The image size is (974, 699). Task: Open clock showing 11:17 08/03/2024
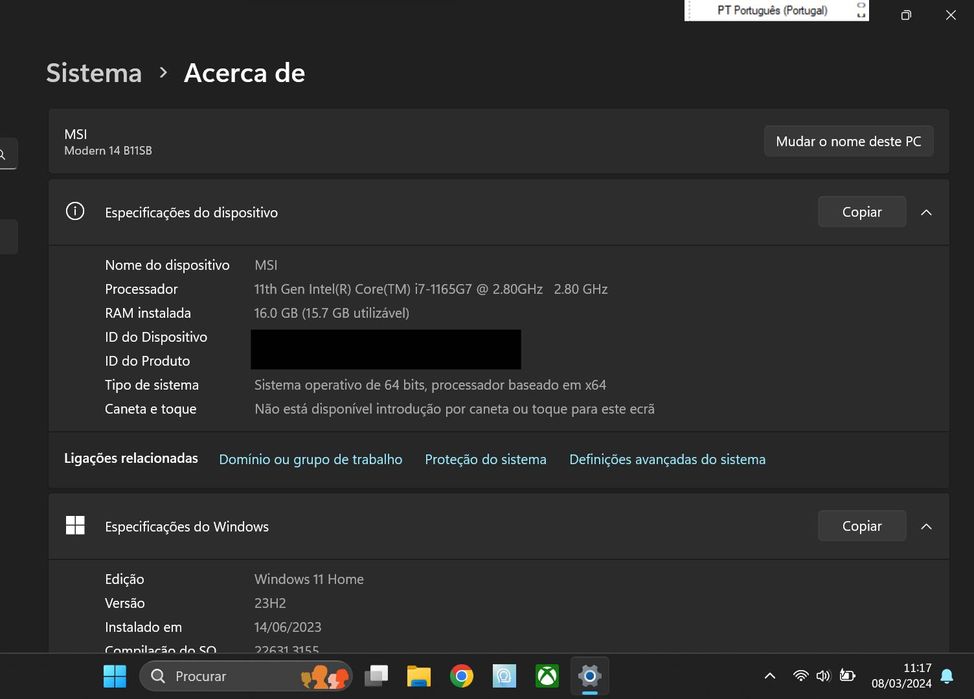[901, 676]
